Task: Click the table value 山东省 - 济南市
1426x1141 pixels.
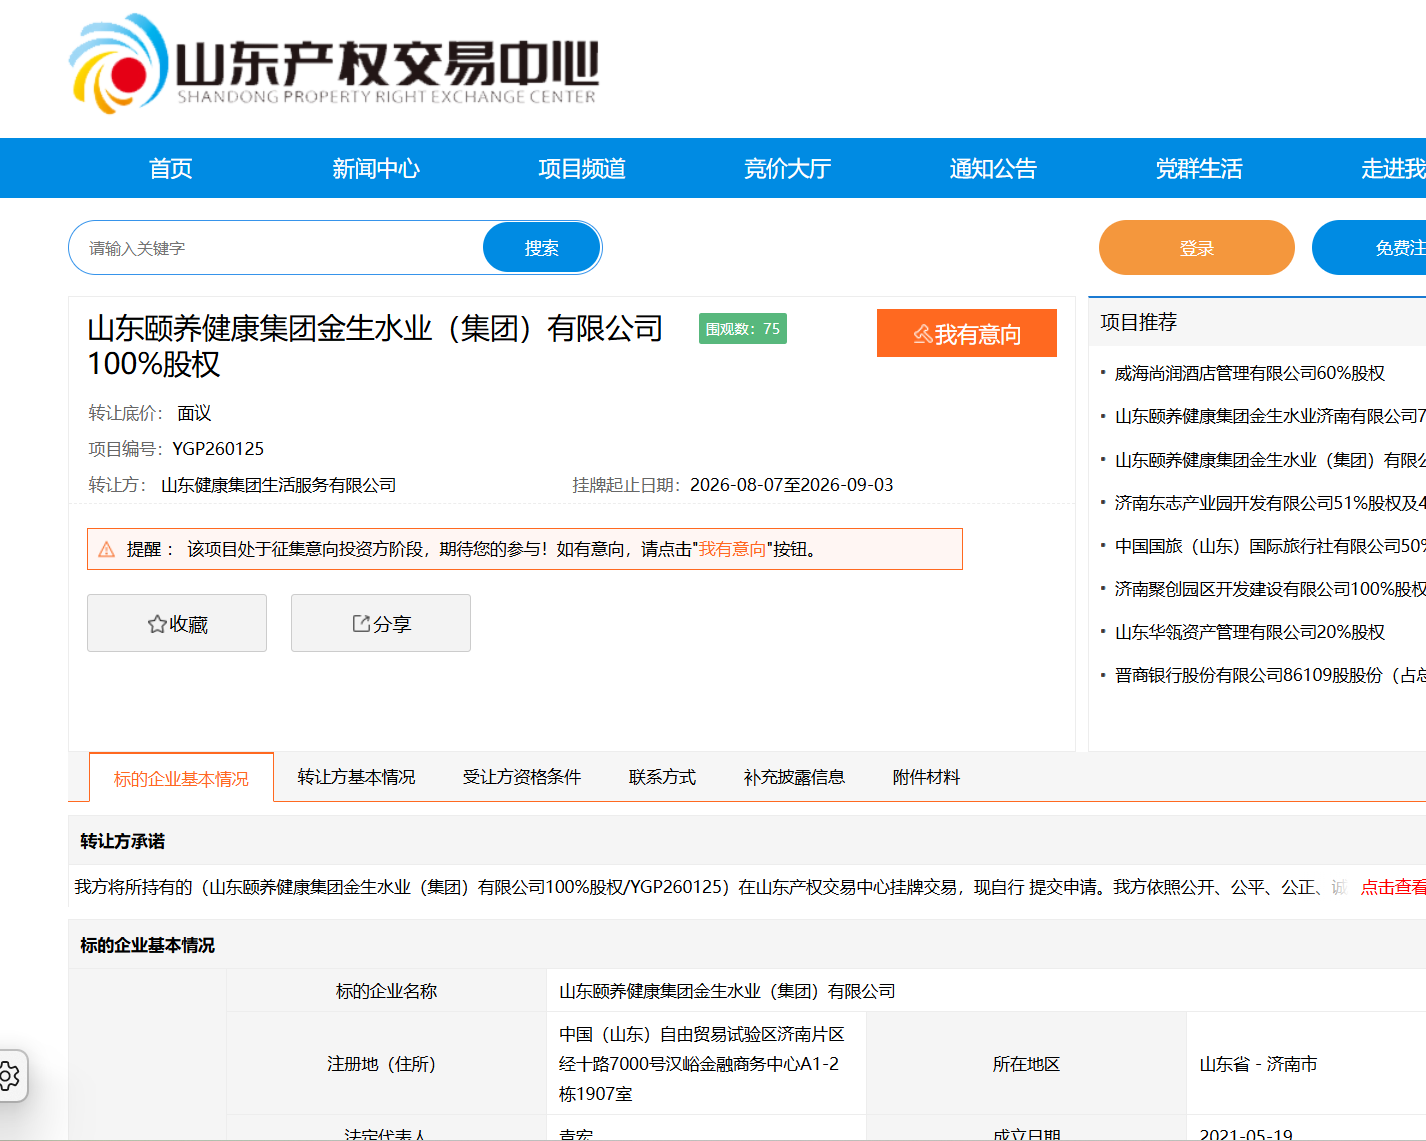Action: [x=1258, y=1064]
